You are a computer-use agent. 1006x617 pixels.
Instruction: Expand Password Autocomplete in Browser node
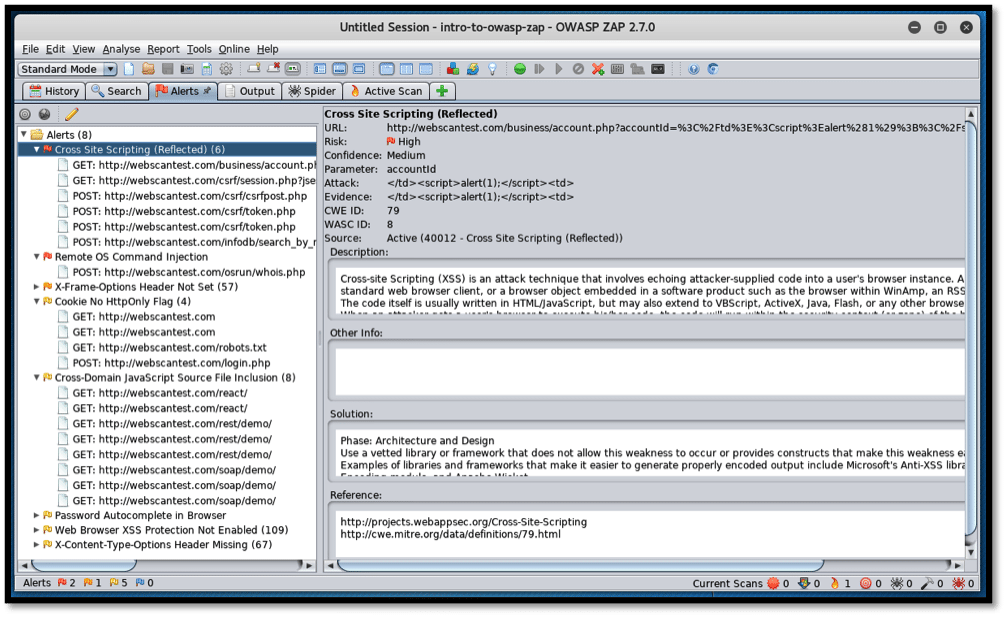pos(37,515)
